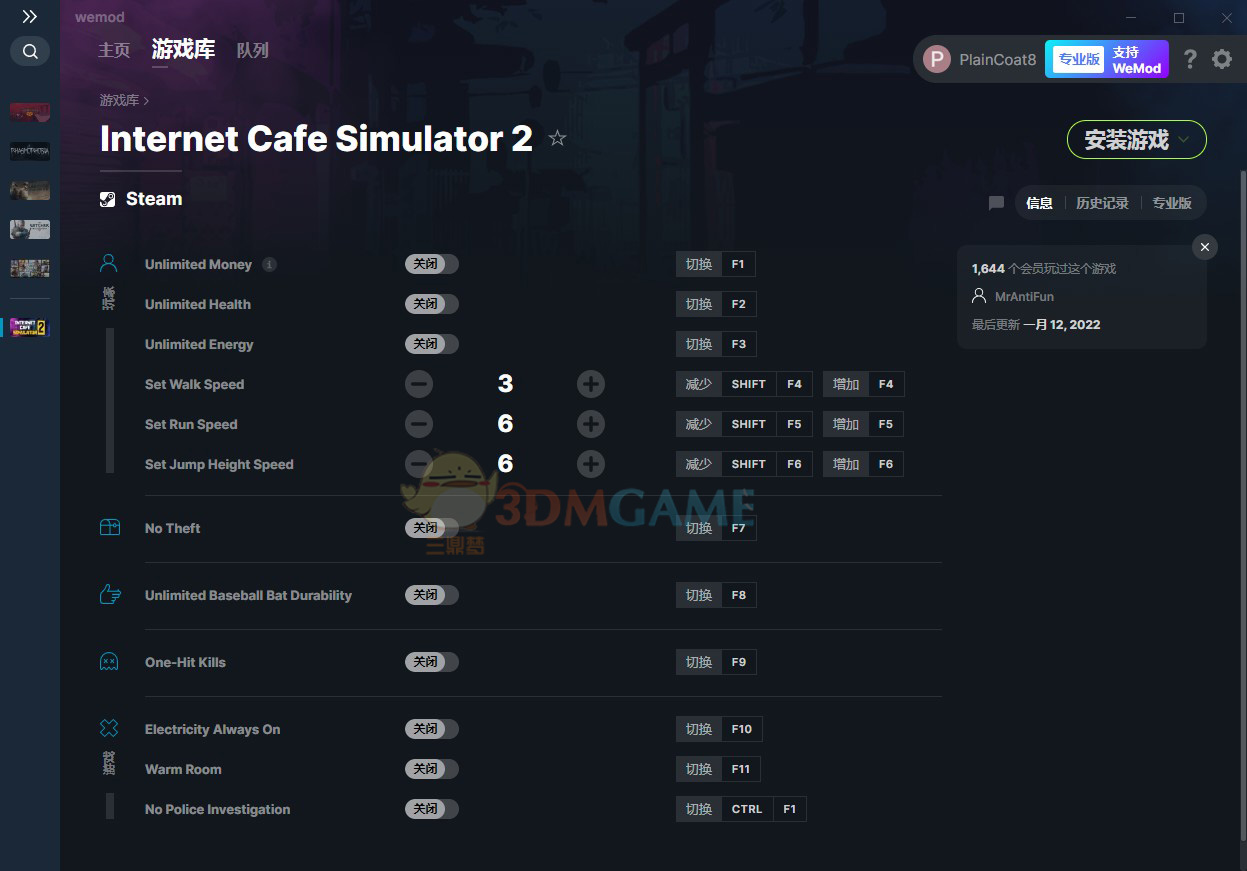Follow the 游戏库 breadcrumb link
Image resolution: width=1247 pixels, height=871 pixels.
pyautogui.click(x=119, y=100)
